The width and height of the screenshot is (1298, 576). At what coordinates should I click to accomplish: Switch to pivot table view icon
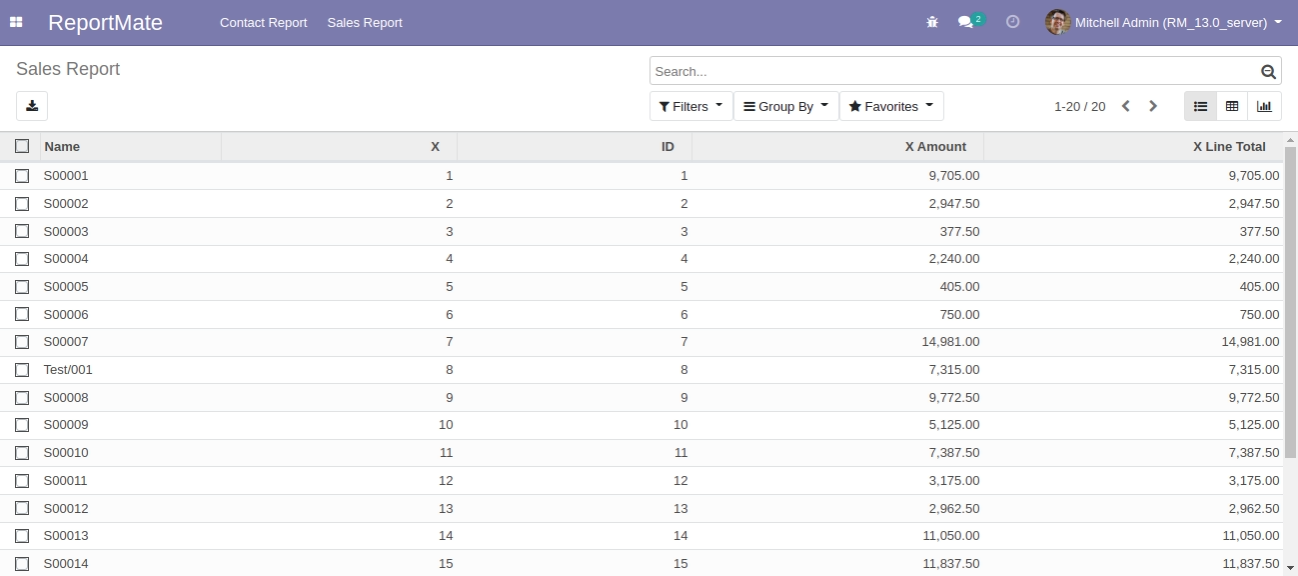point(1232,106)
